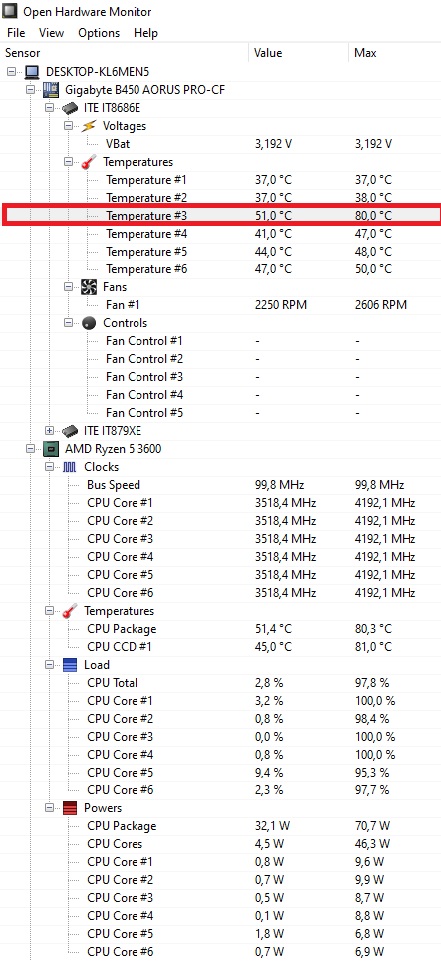Collapse the Fans section

69,287
